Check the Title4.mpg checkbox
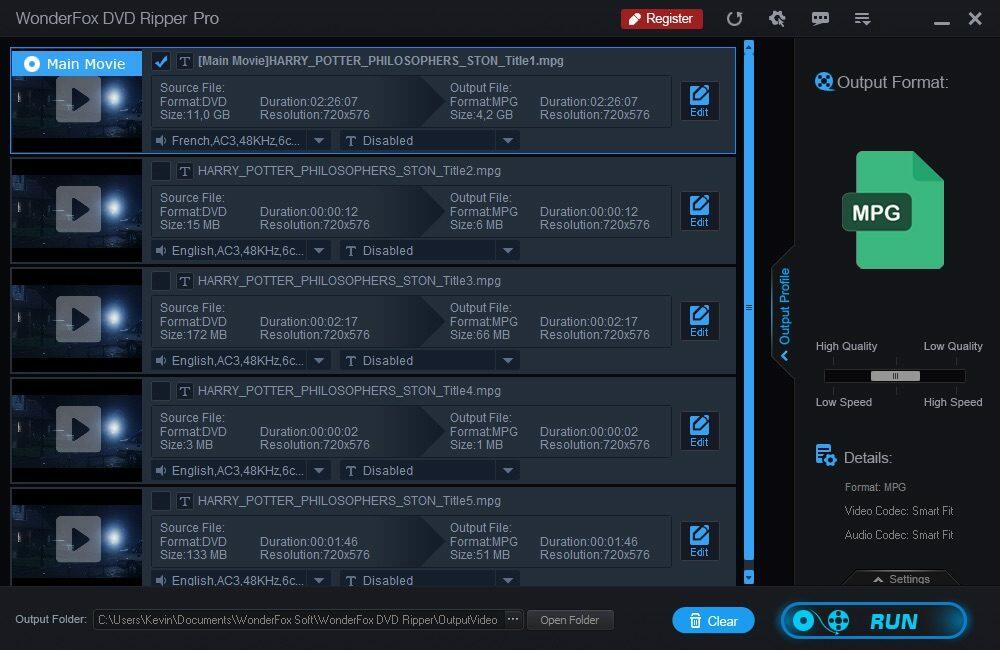Image resolution: width=1000 pixels, height=650 pixels. tap(161, 391)
